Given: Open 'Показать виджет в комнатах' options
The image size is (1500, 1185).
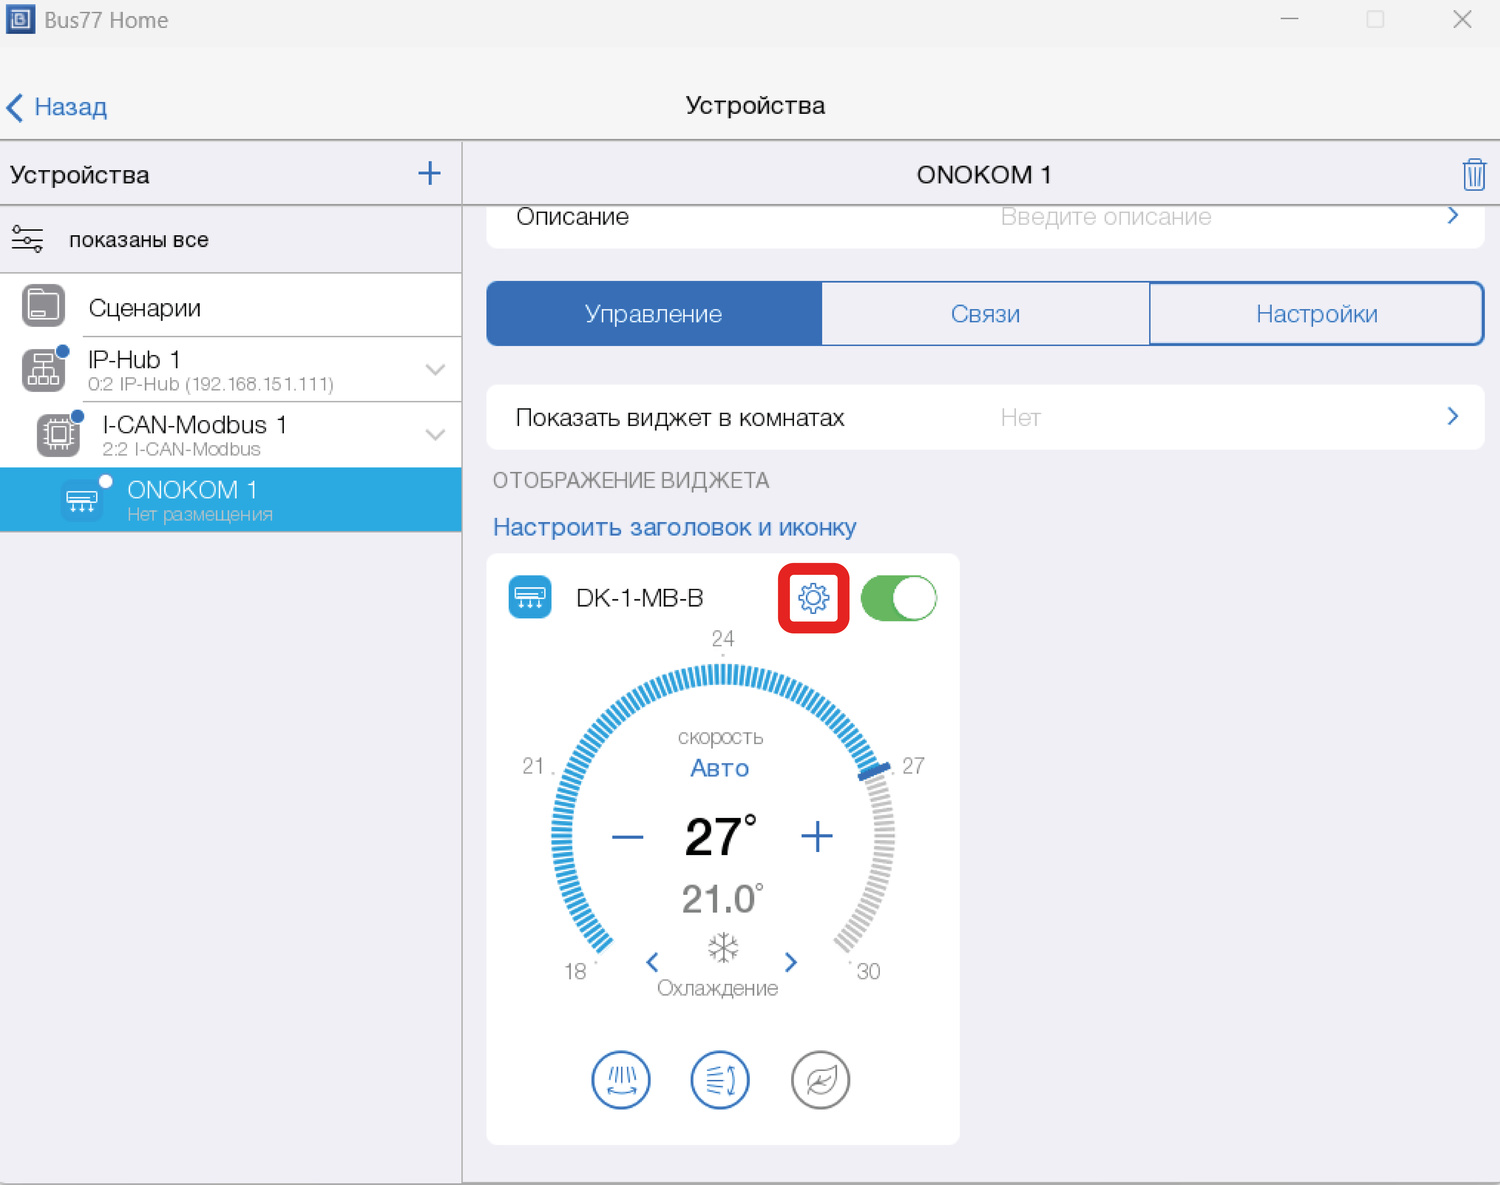Looking at the screenshot, I should [x=984, y=417].
